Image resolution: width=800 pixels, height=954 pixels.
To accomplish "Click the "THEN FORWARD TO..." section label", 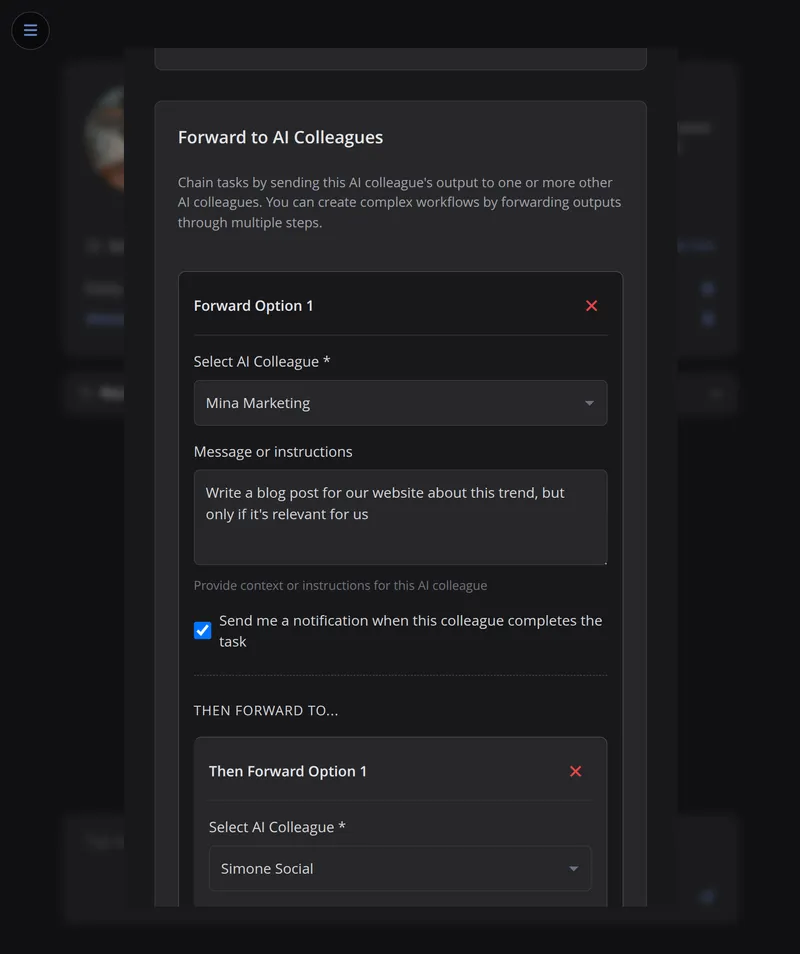I will pyautogui.click(x=266, y=711).
